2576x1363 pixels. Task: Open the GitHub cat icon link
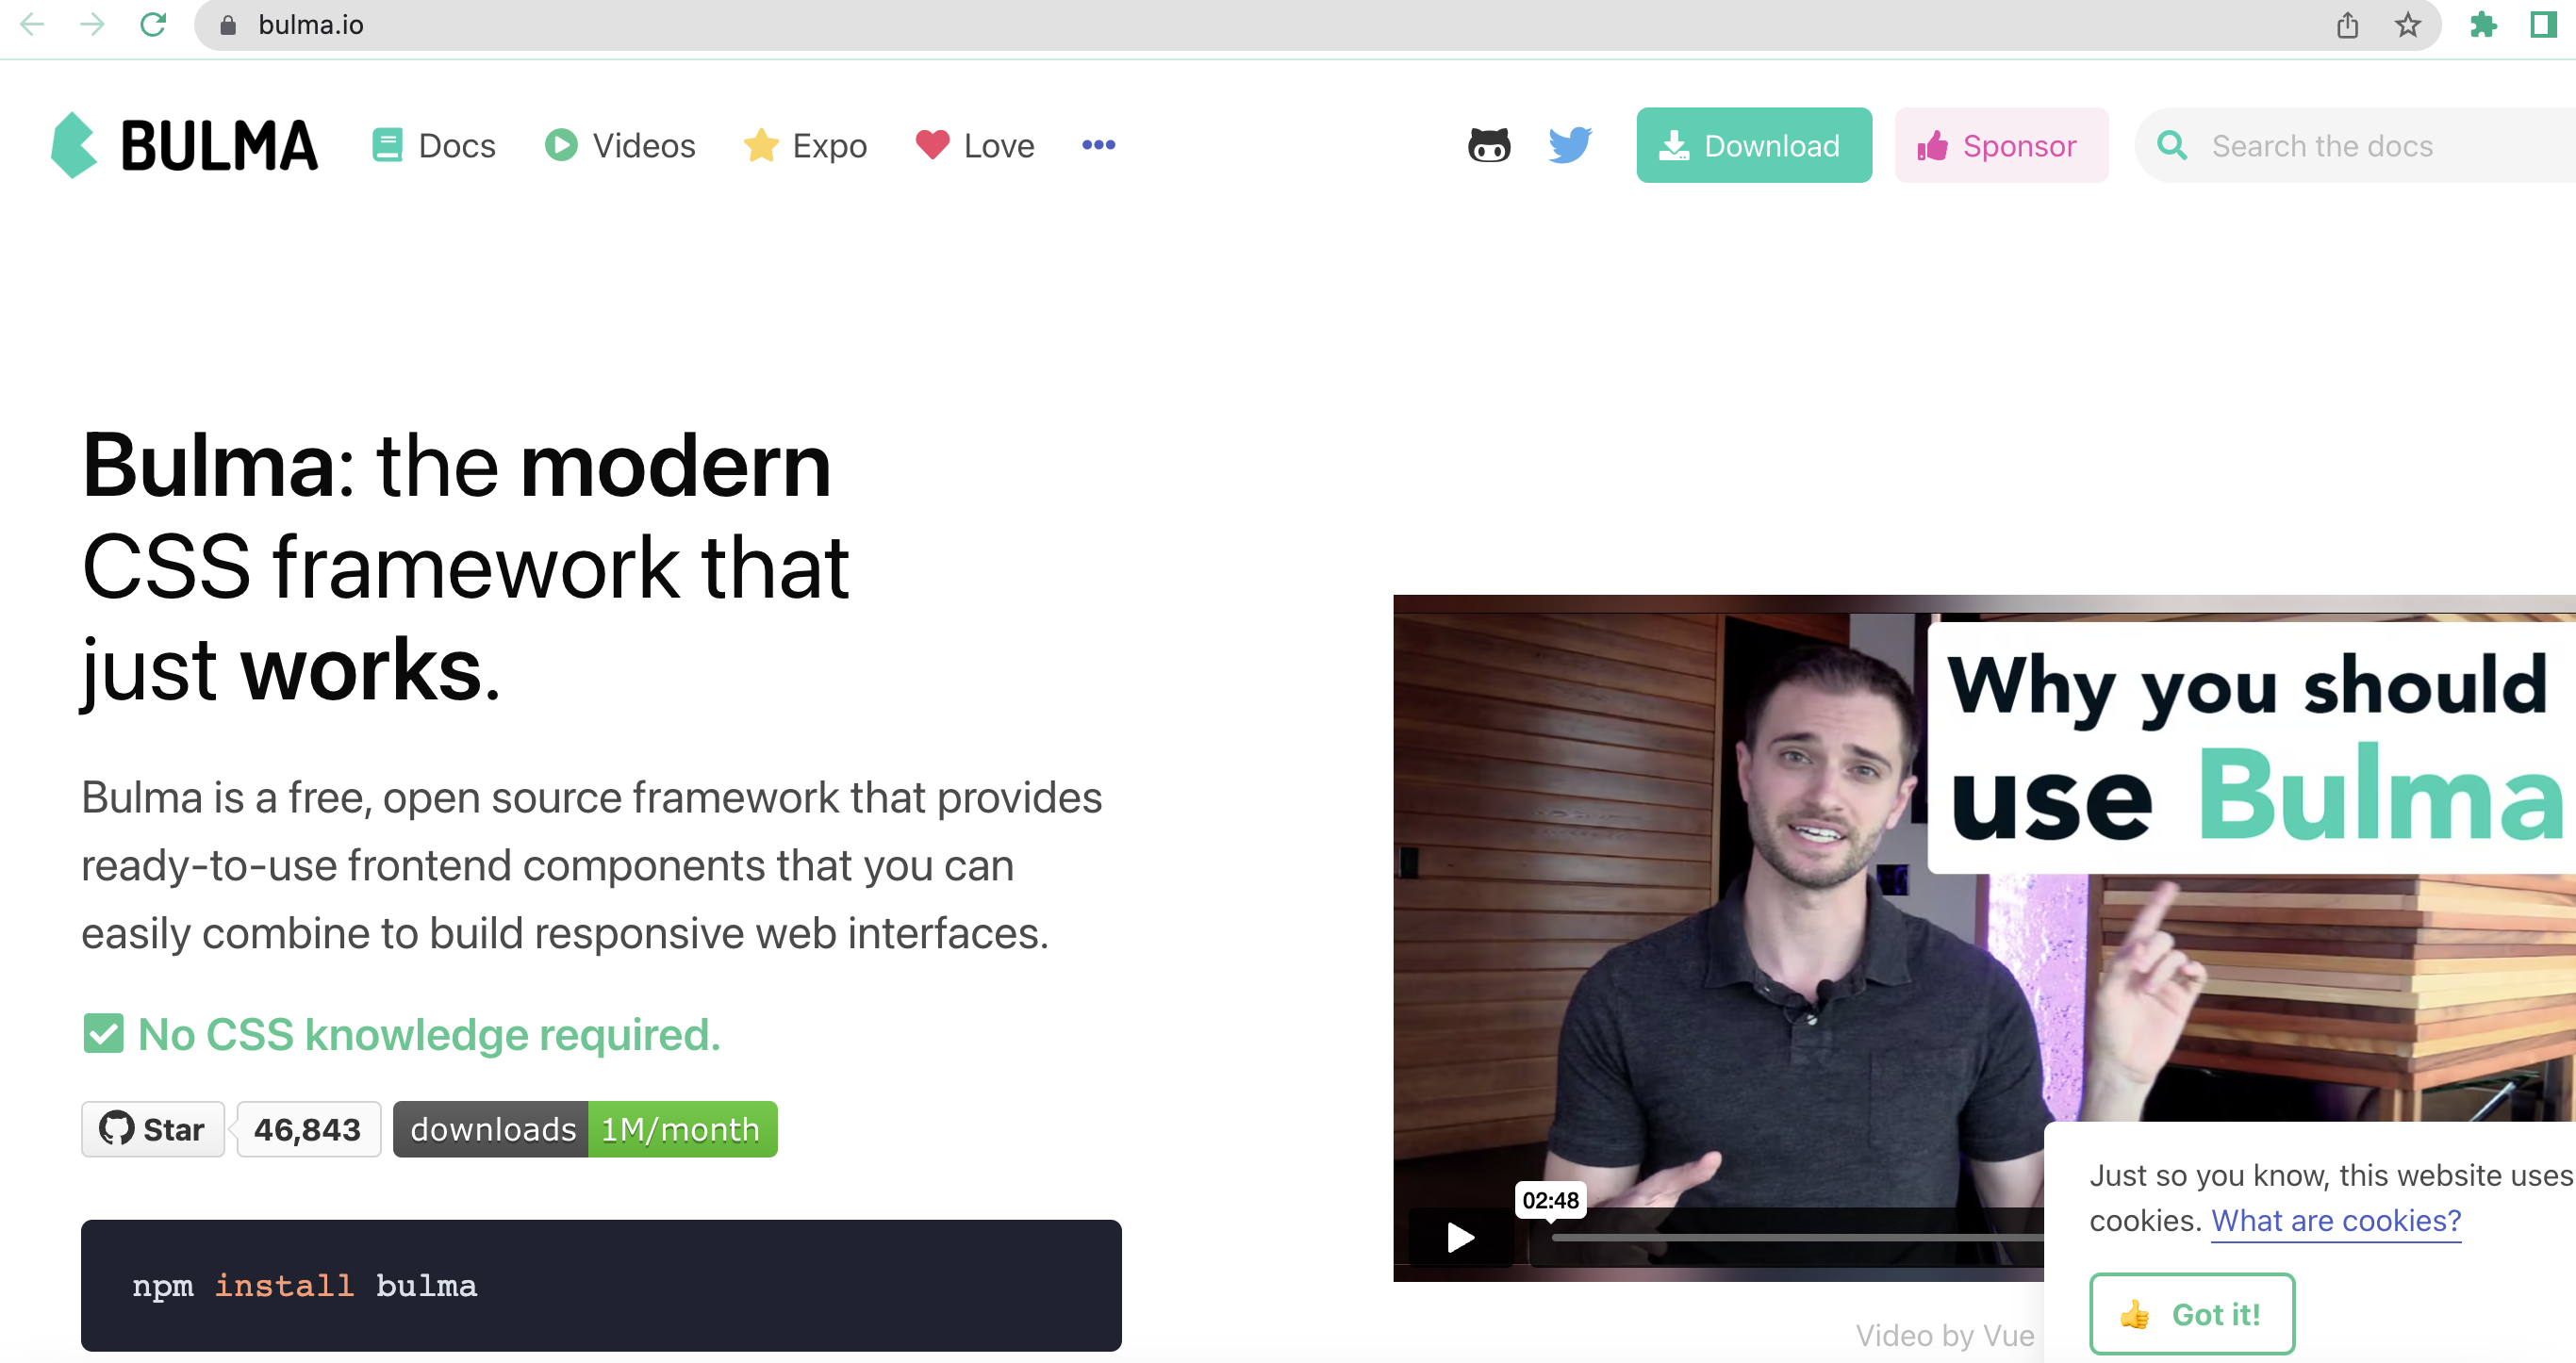click(1489, 146)
